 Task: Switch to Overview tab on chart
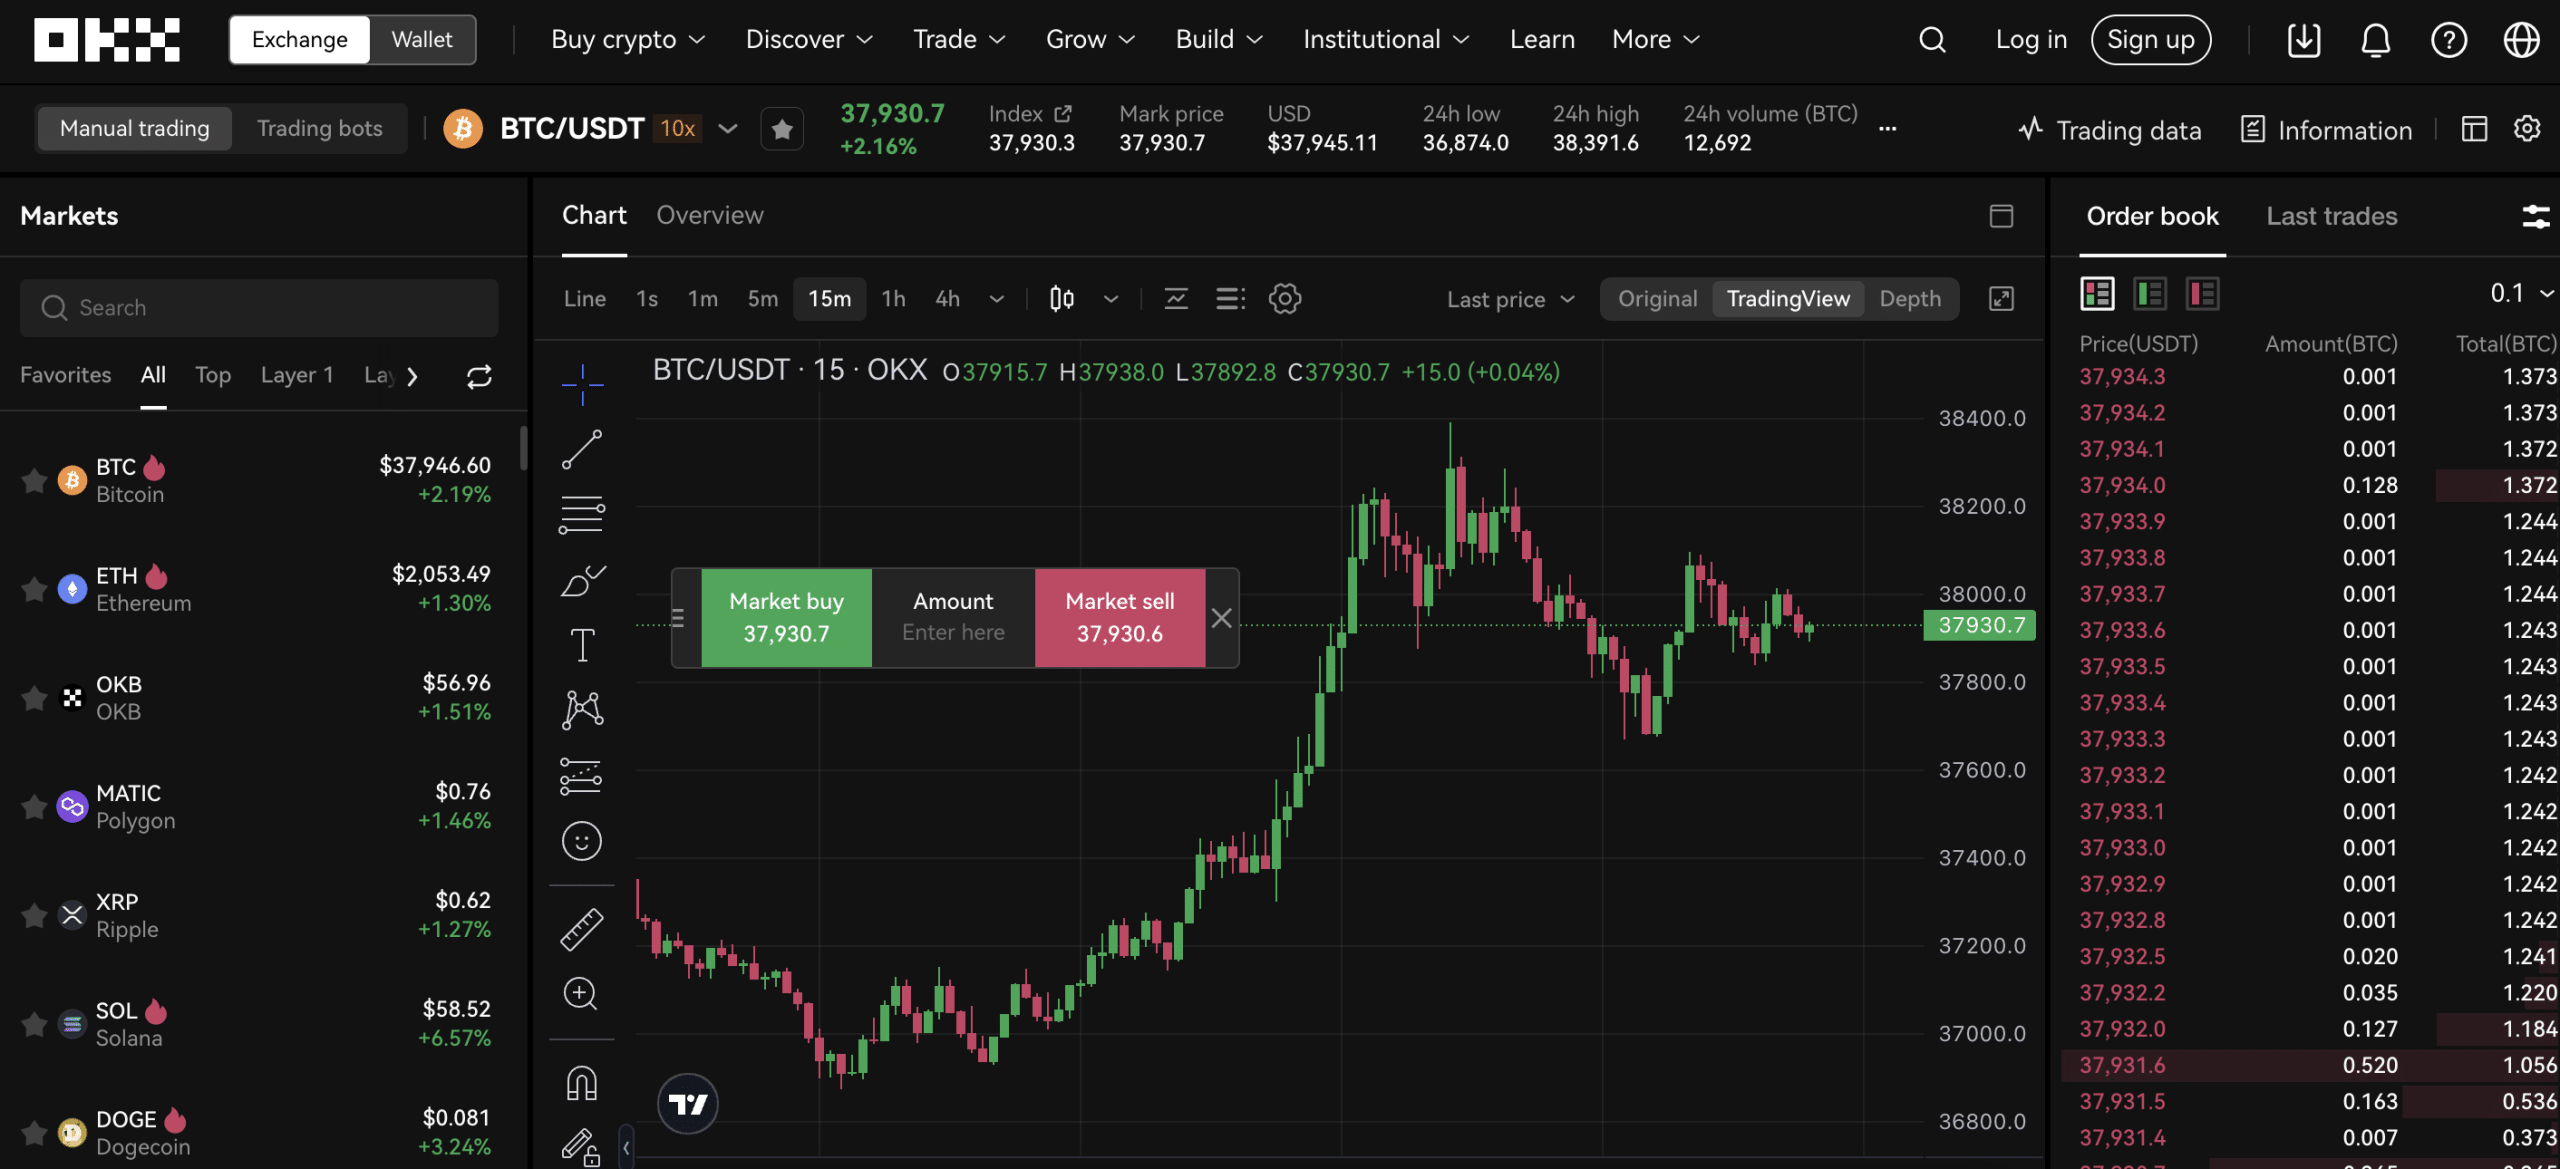[710, 216]
